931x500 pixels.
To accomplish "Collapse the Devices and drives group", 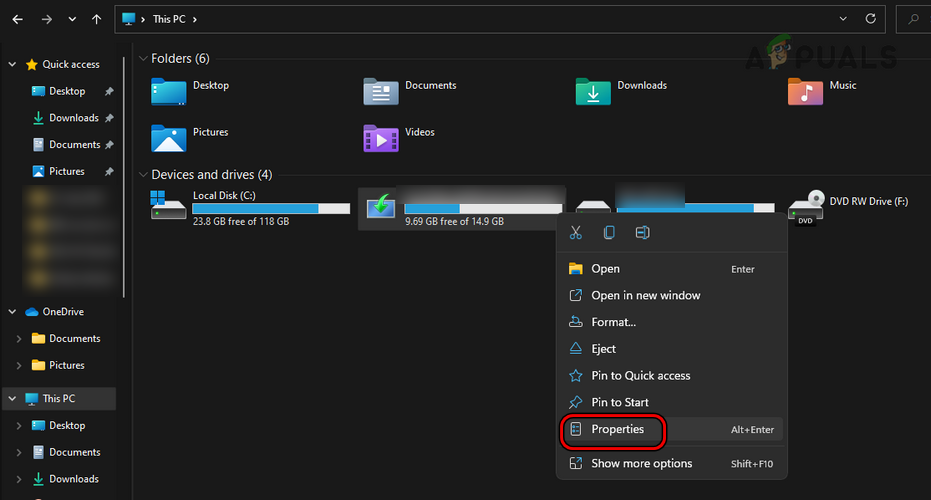I will [143, 175].
